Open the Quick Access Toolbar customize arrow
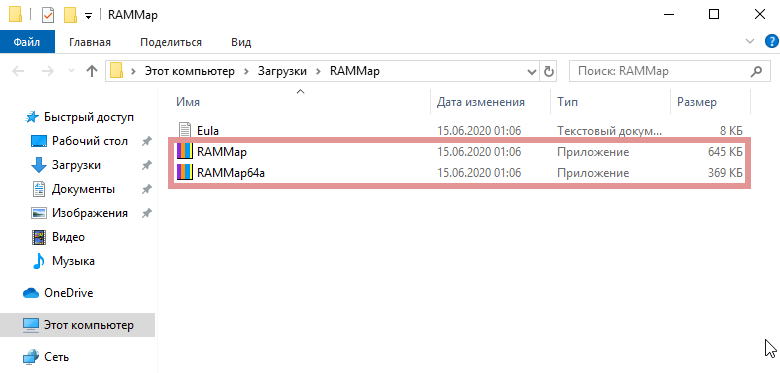 point(88,16)
